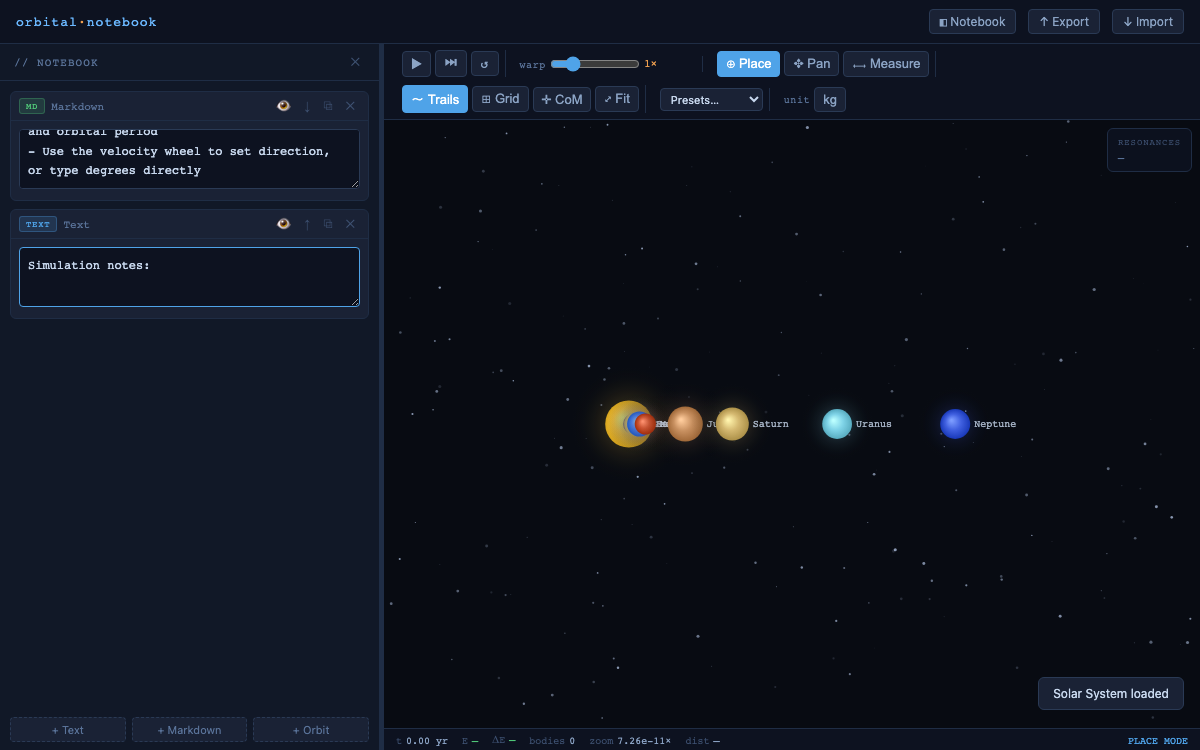The width and height of the screenshot is (1200, 750).
Task: Select the Uranus planet body
Action: coord(837,424)
